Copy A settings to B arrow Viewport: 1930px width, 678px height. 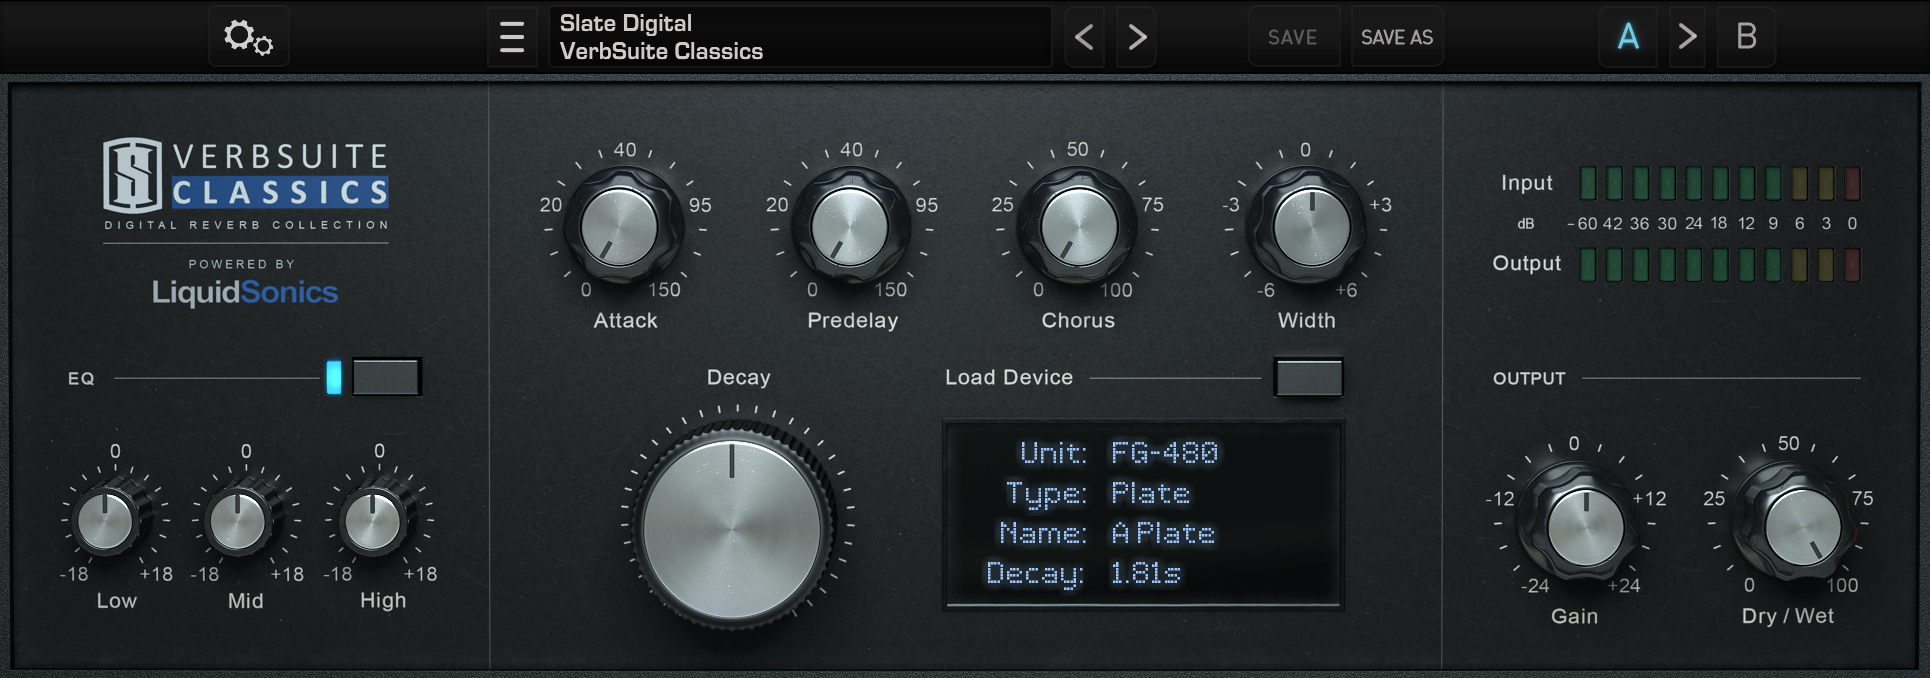[x=1688, y=37]
